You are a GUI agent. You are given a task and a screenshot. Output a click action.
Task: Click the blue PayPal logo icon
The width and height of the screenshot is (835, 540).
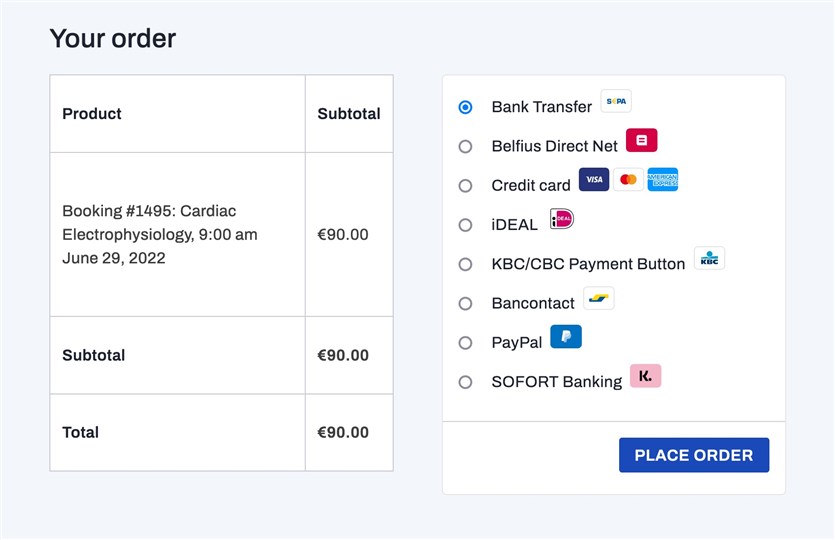[566, 337]
